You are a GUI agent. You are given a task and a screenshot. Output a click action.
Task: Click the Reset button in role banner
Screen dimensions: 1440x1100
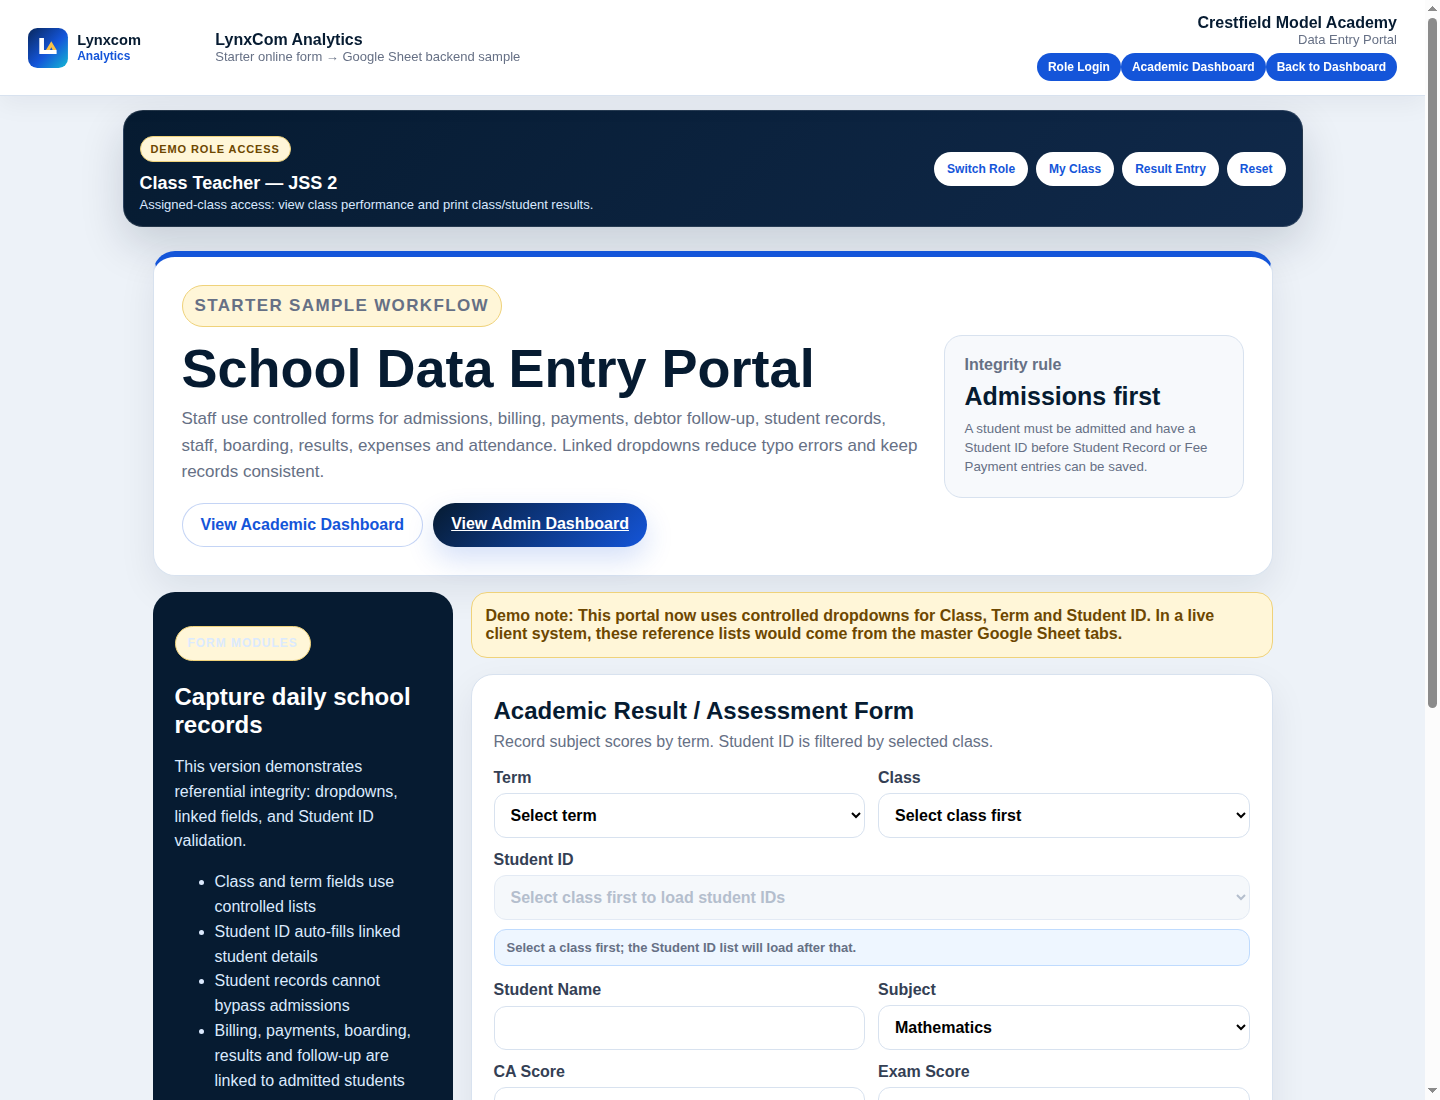(x=1256, y=169)
